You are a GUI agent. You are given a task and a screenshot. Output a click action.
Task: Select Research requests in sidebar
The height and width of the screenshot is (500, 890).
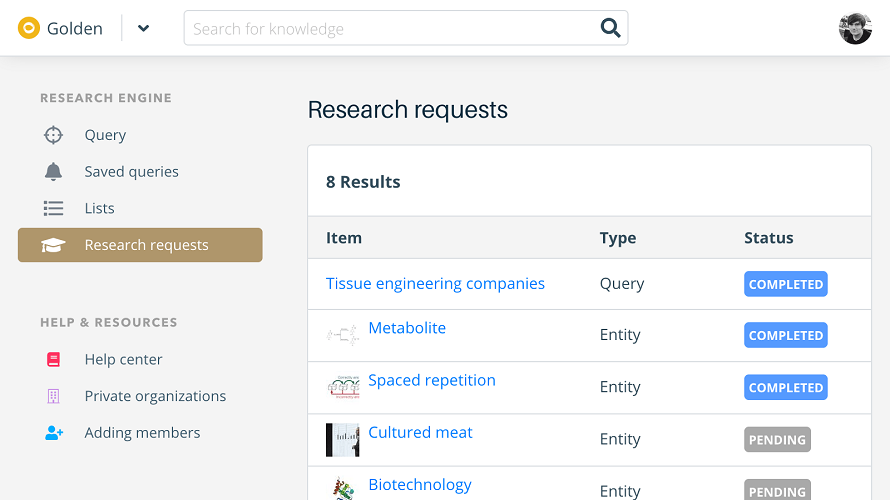(140, 245)
